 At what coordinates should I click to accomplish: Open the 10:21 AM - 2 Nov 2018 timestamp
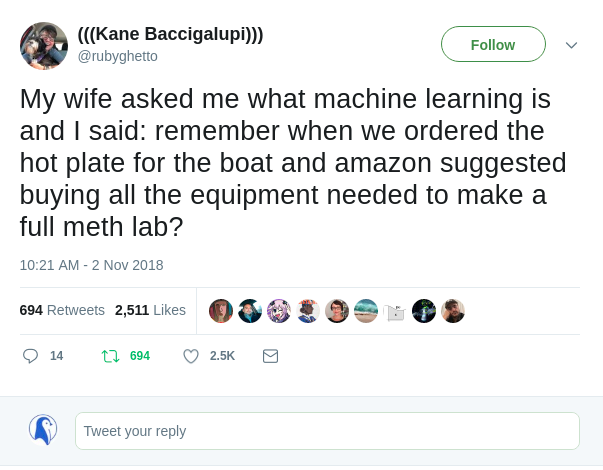(91, 265)
